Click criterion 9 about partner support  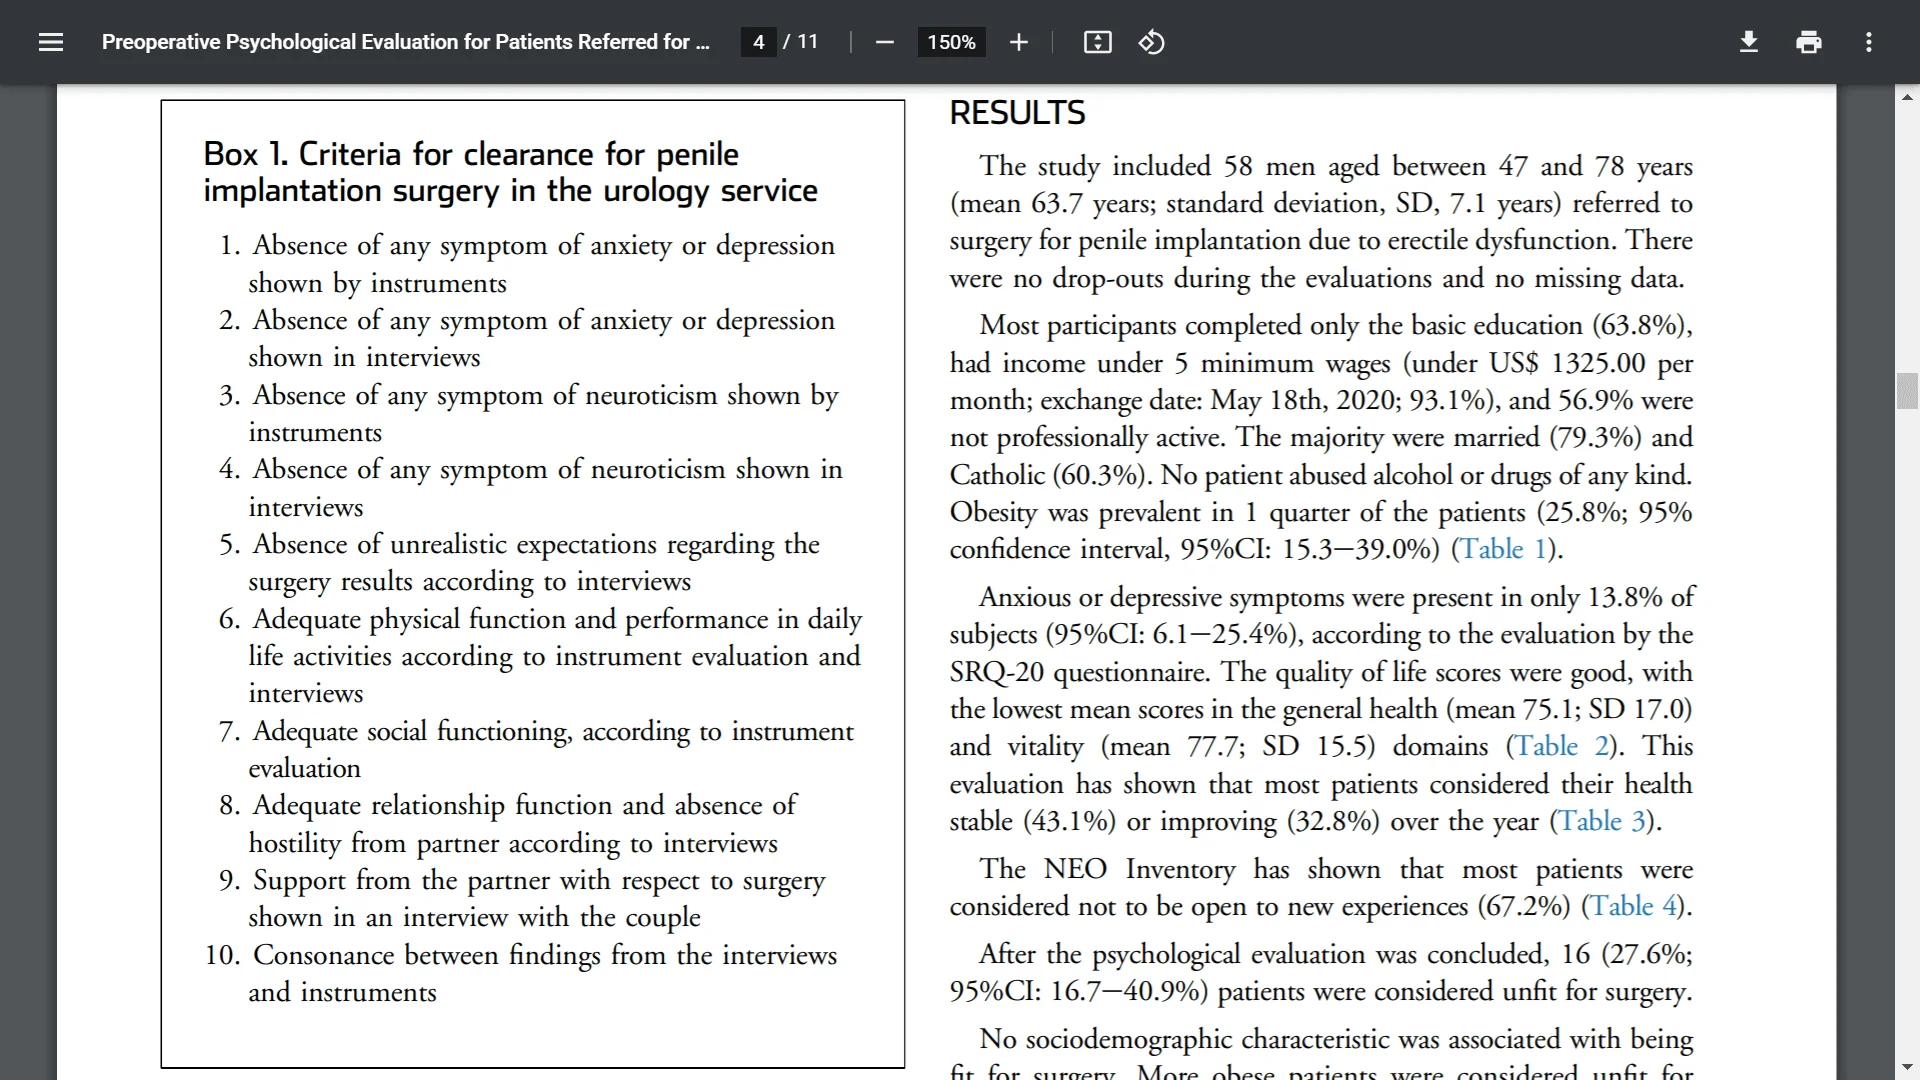(522, 899)
